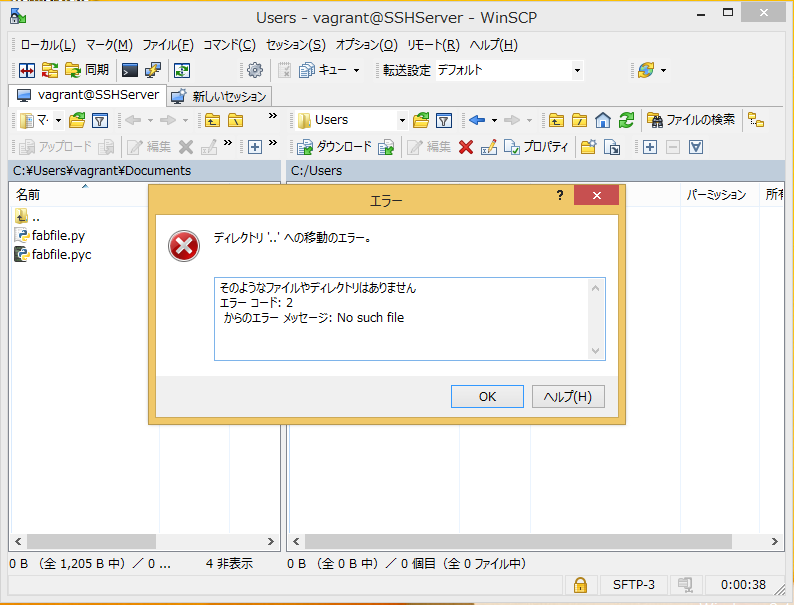Viewport: 794px width, 605px height.
Task: Refresh the remote directory
Action: tap(626, 120)
